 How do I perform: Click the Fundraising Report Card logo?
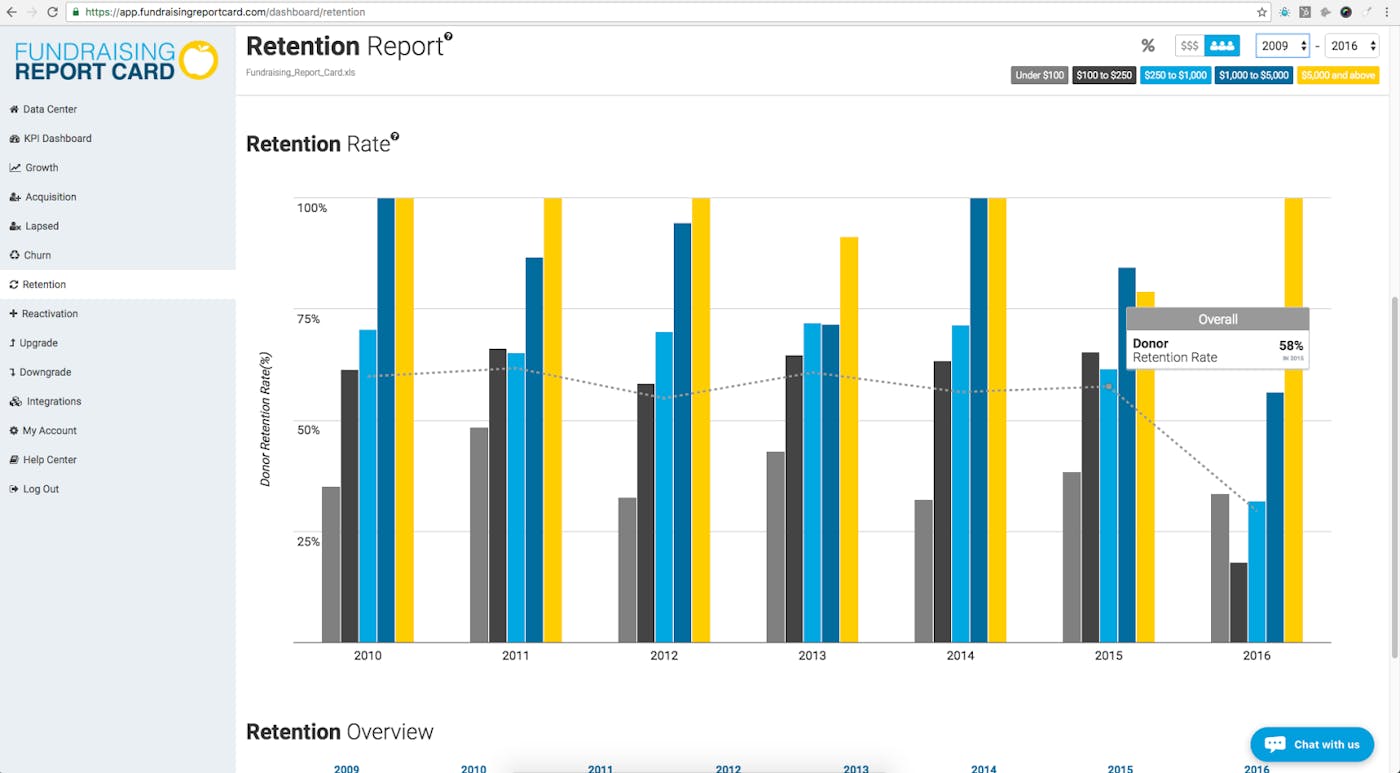(116, 61)
